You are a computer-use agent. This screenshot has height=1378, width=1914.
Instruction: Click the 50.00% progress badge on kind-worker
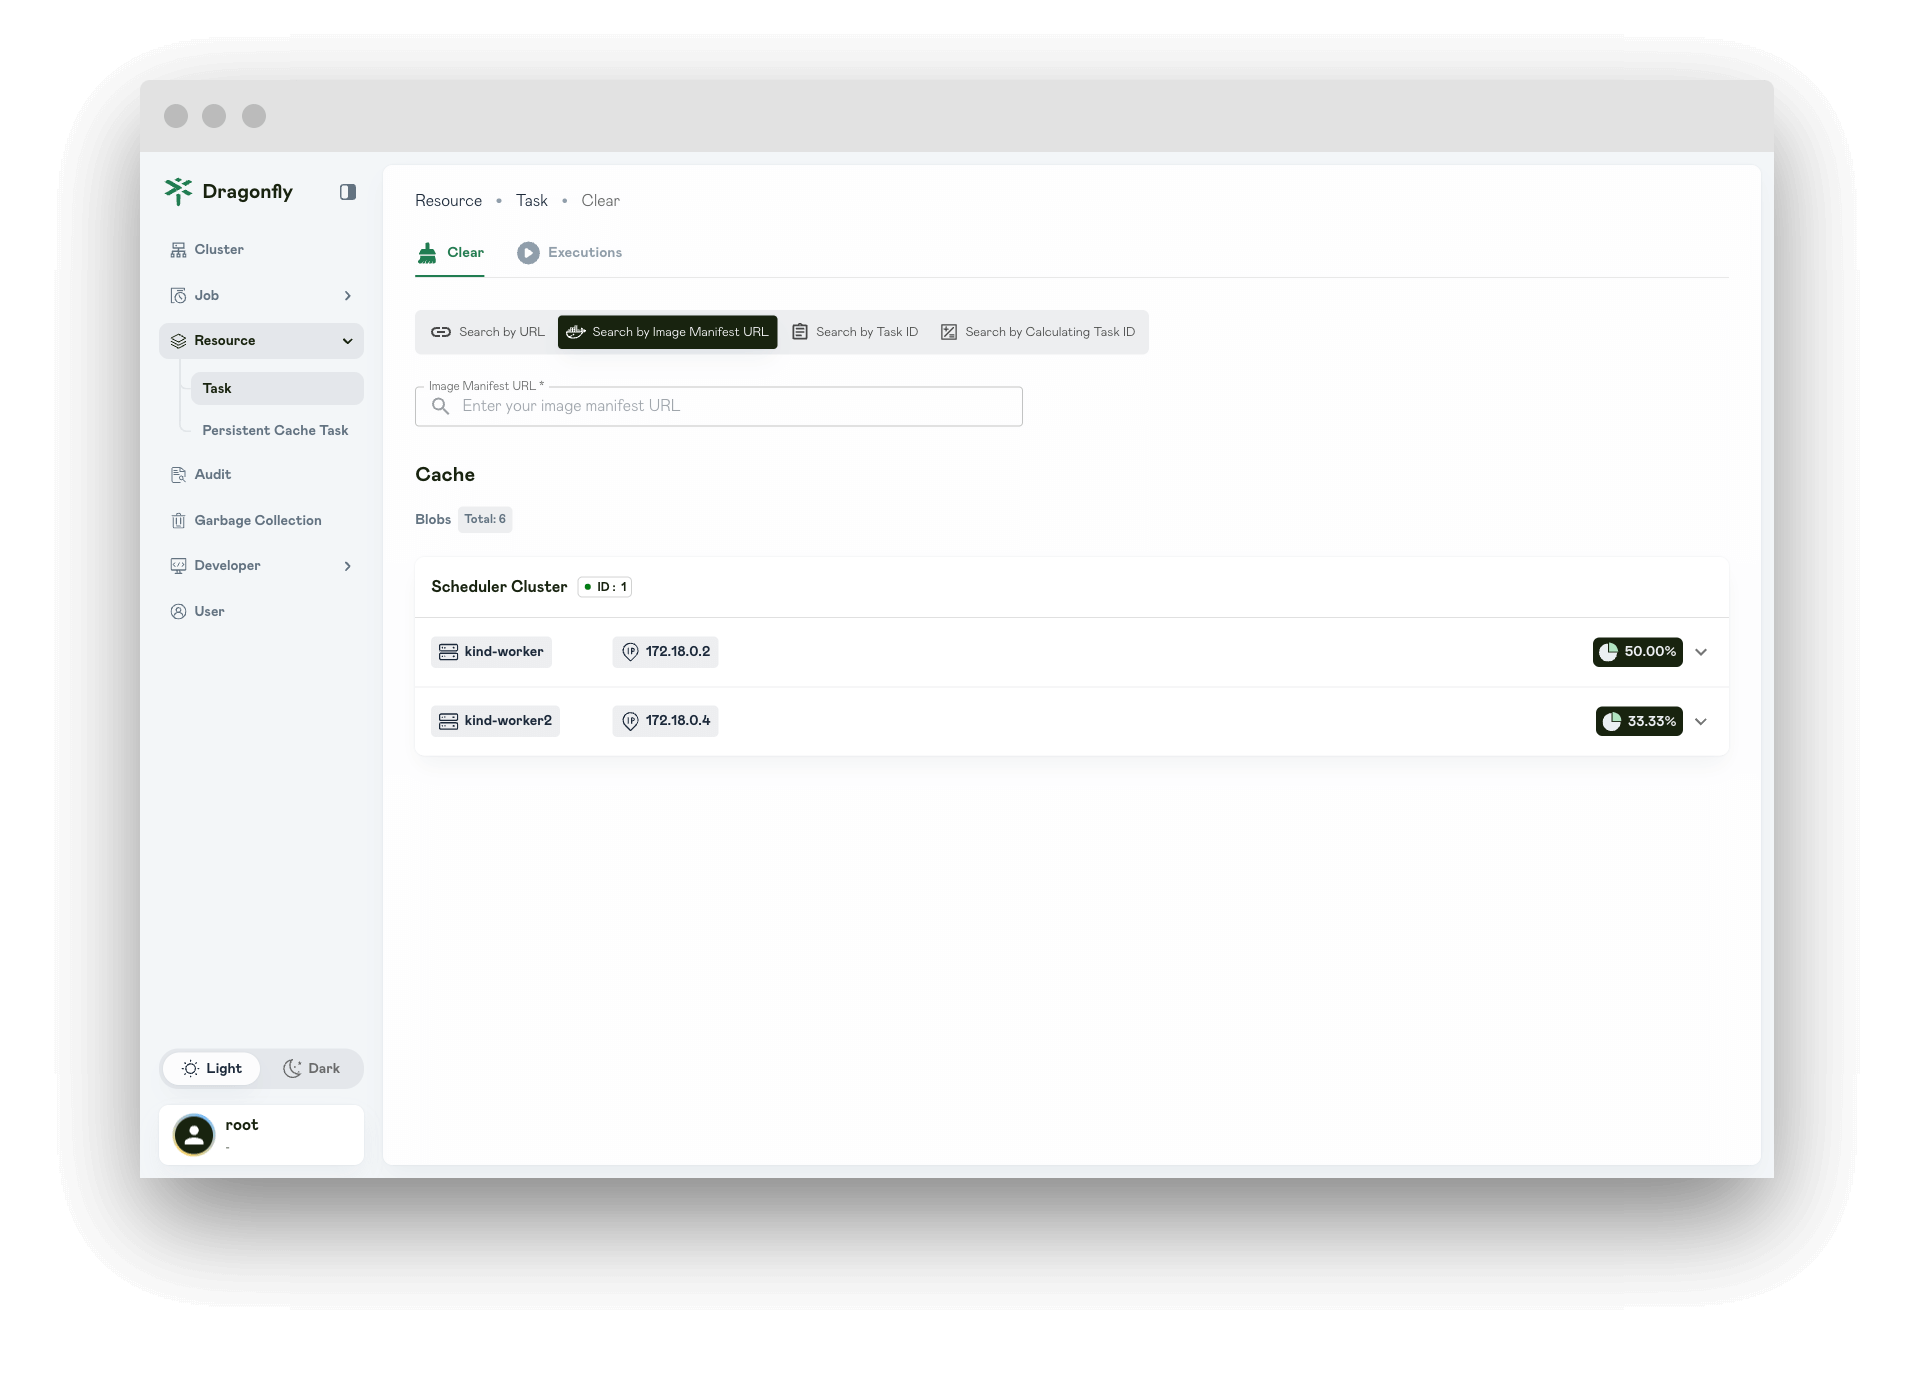(1638, 652)
